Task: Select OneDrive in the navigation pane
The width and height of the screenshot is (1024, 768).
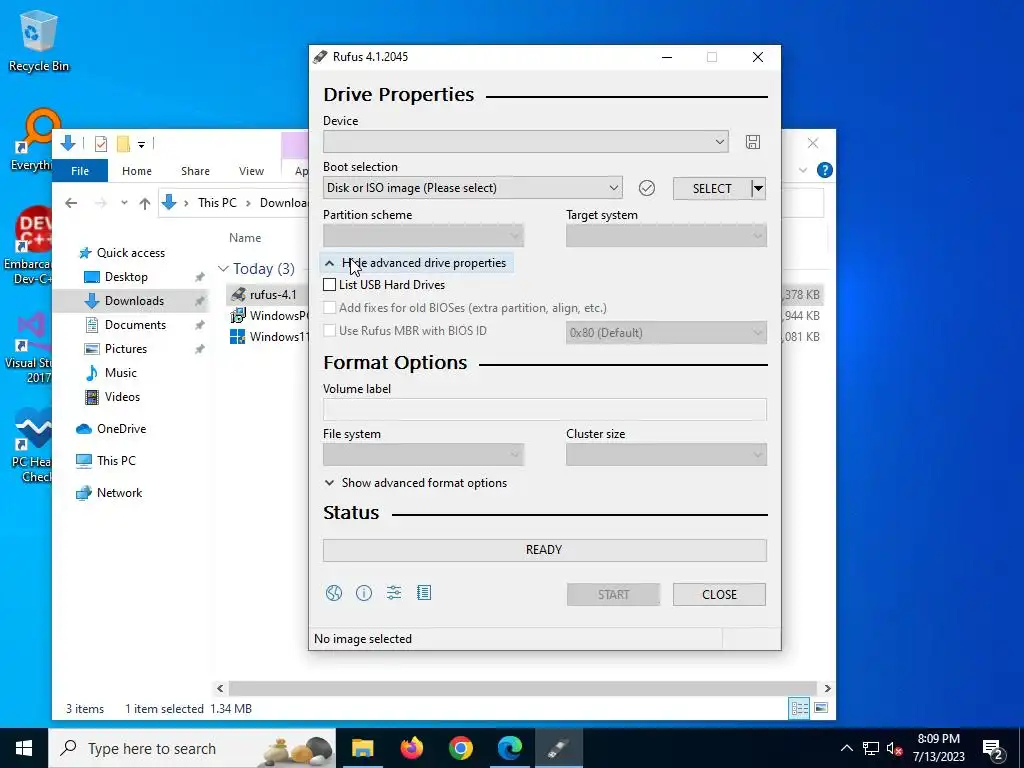Action: point(121,429)
